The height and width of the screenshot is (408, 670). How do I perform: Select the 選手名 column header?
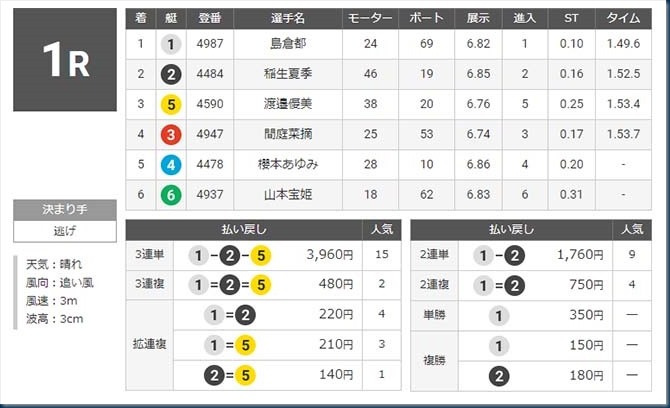[288, 18]
